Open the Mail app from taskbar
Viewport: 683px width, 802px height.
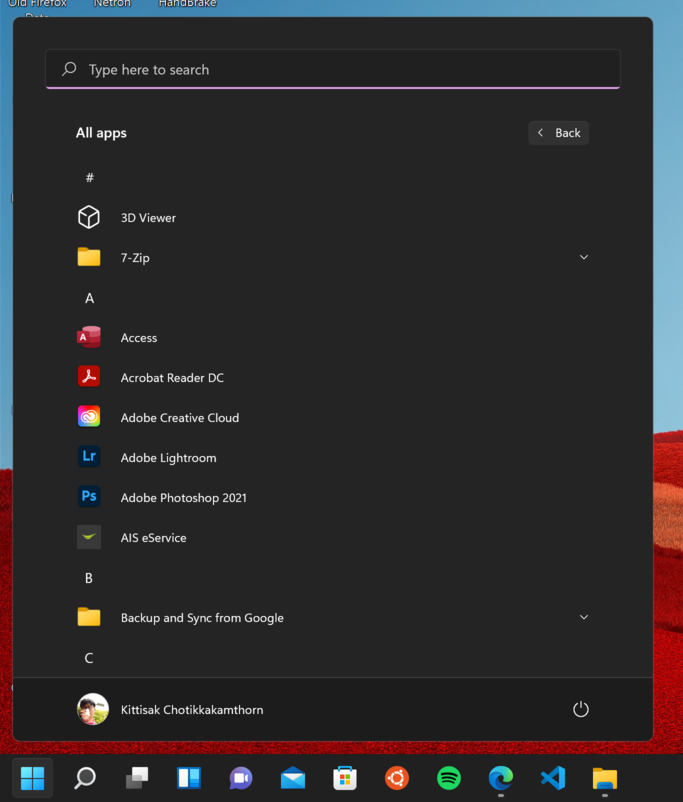pos(293,778)
